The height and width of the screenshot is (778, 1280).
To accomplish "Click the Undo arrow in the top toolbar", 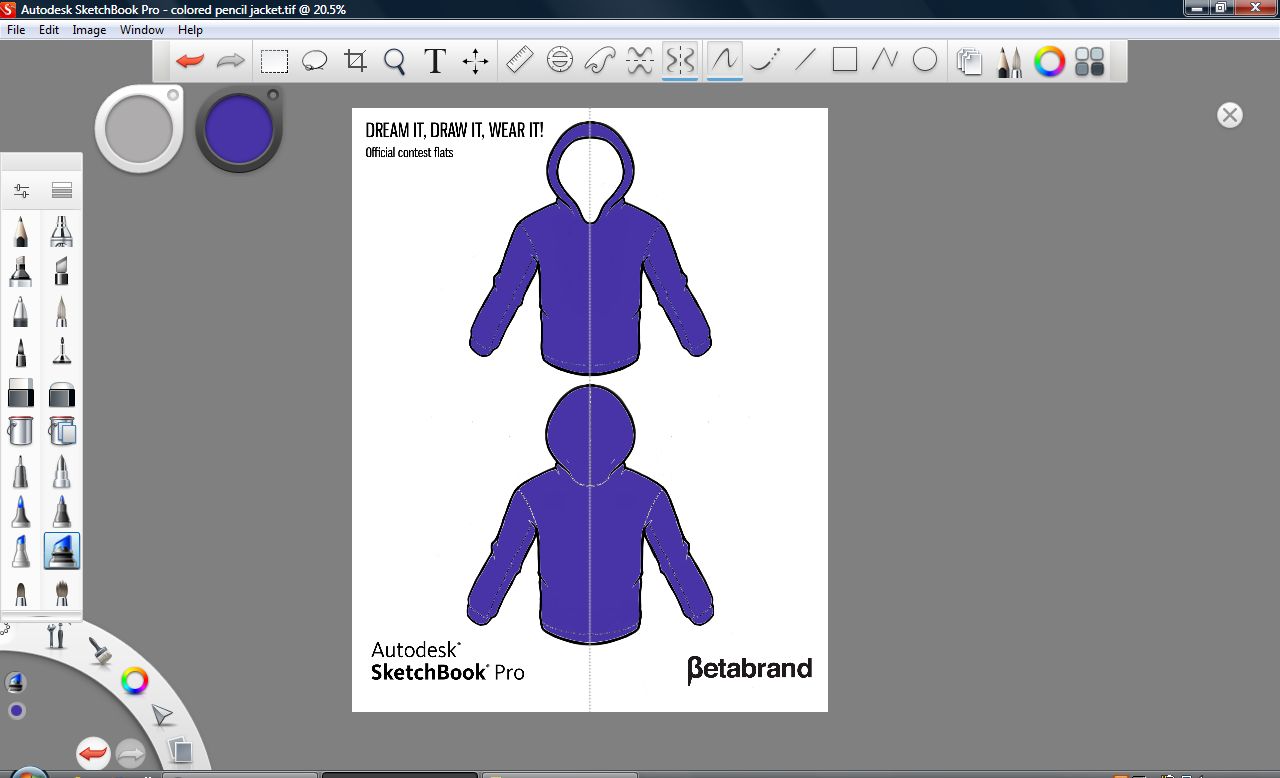I will coord(190,61).
